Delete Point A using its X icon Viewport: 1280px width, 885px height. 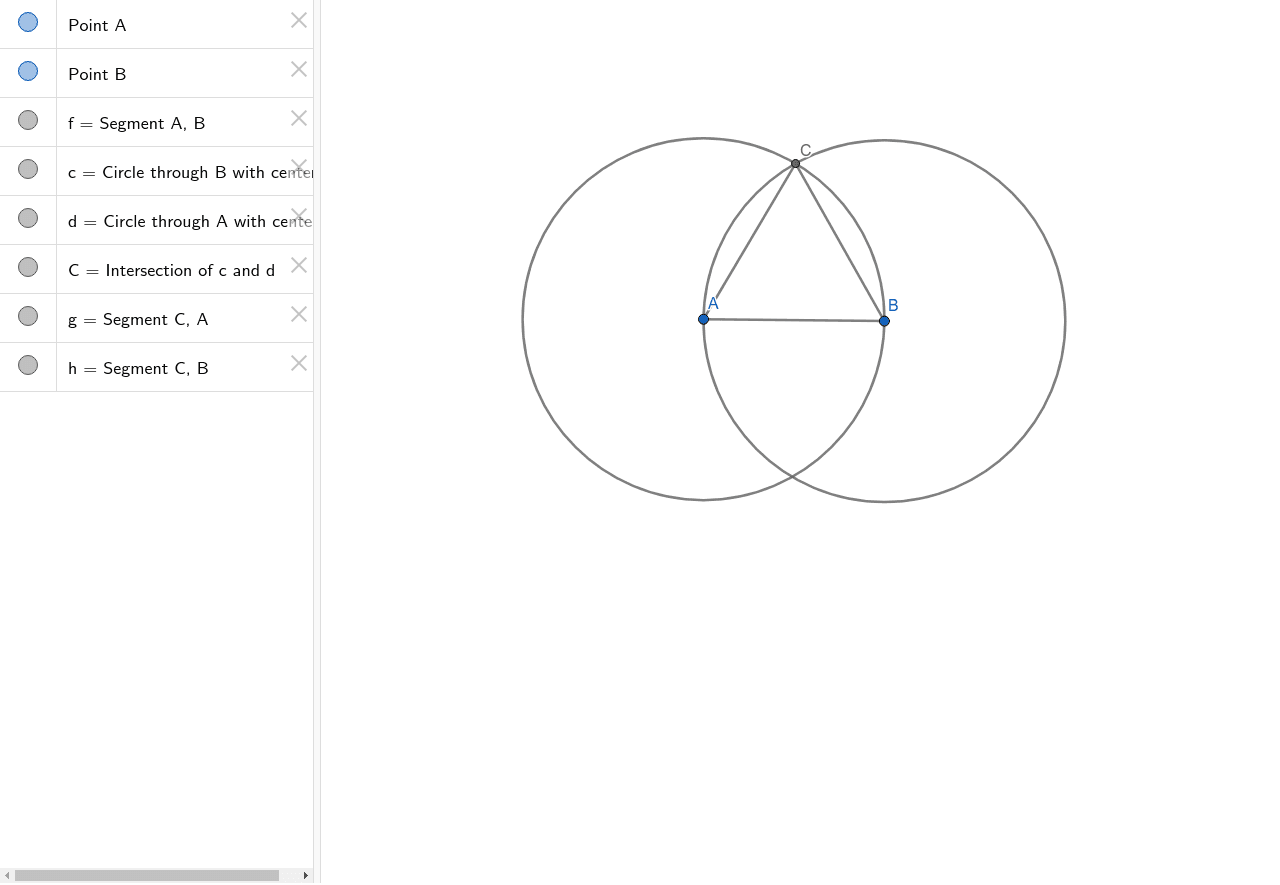point(299,20)
